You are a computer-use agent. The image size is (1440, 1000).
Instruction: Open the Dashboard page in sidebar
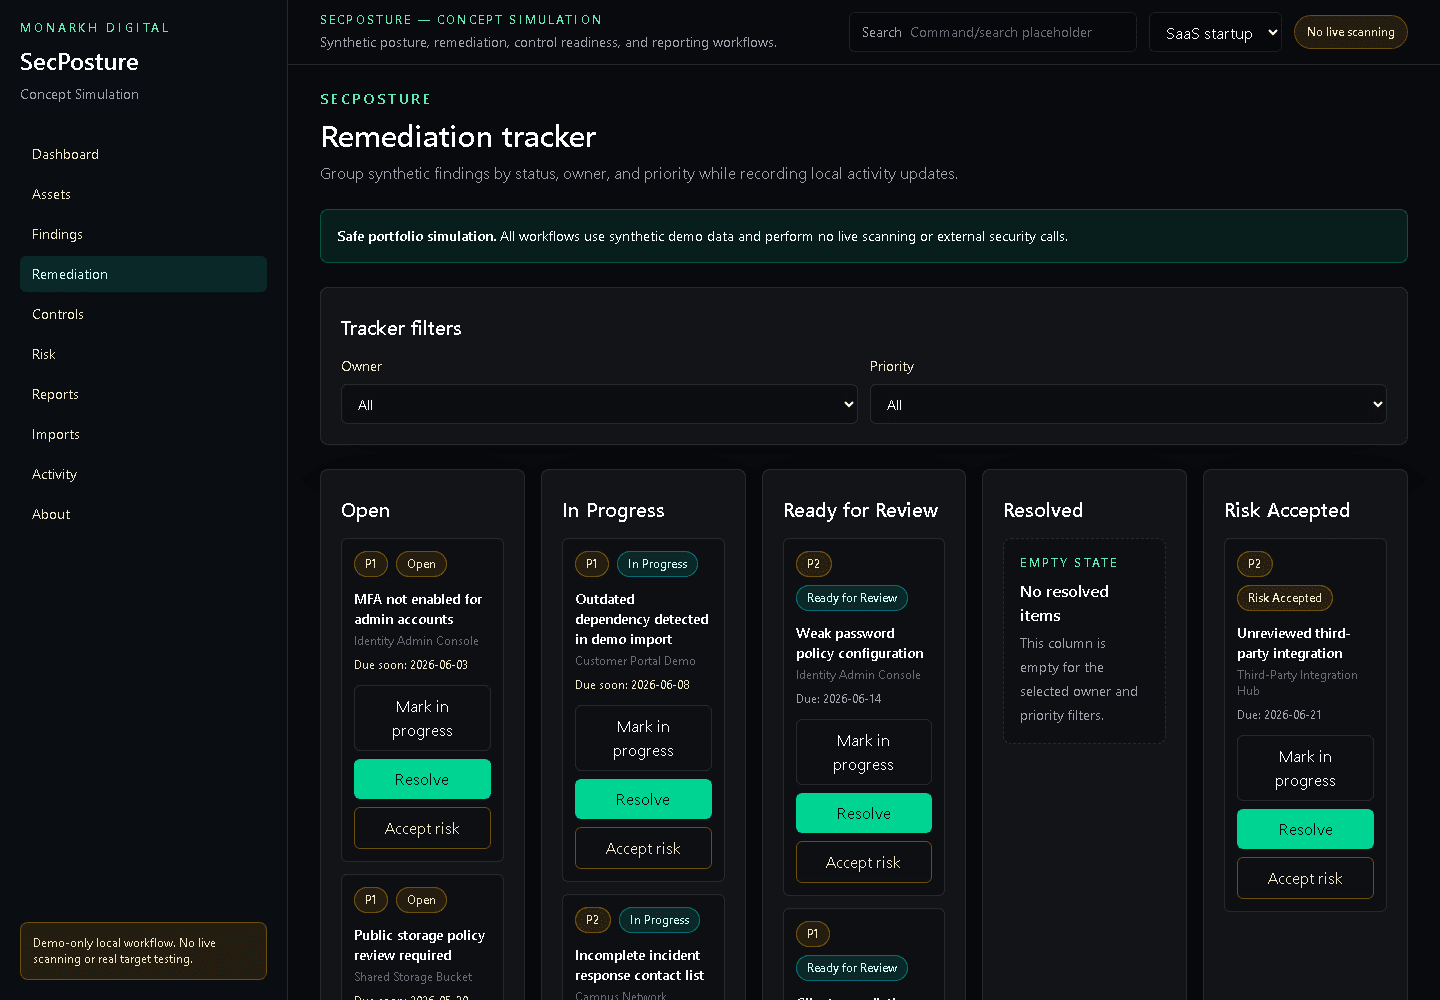[143, 154]
